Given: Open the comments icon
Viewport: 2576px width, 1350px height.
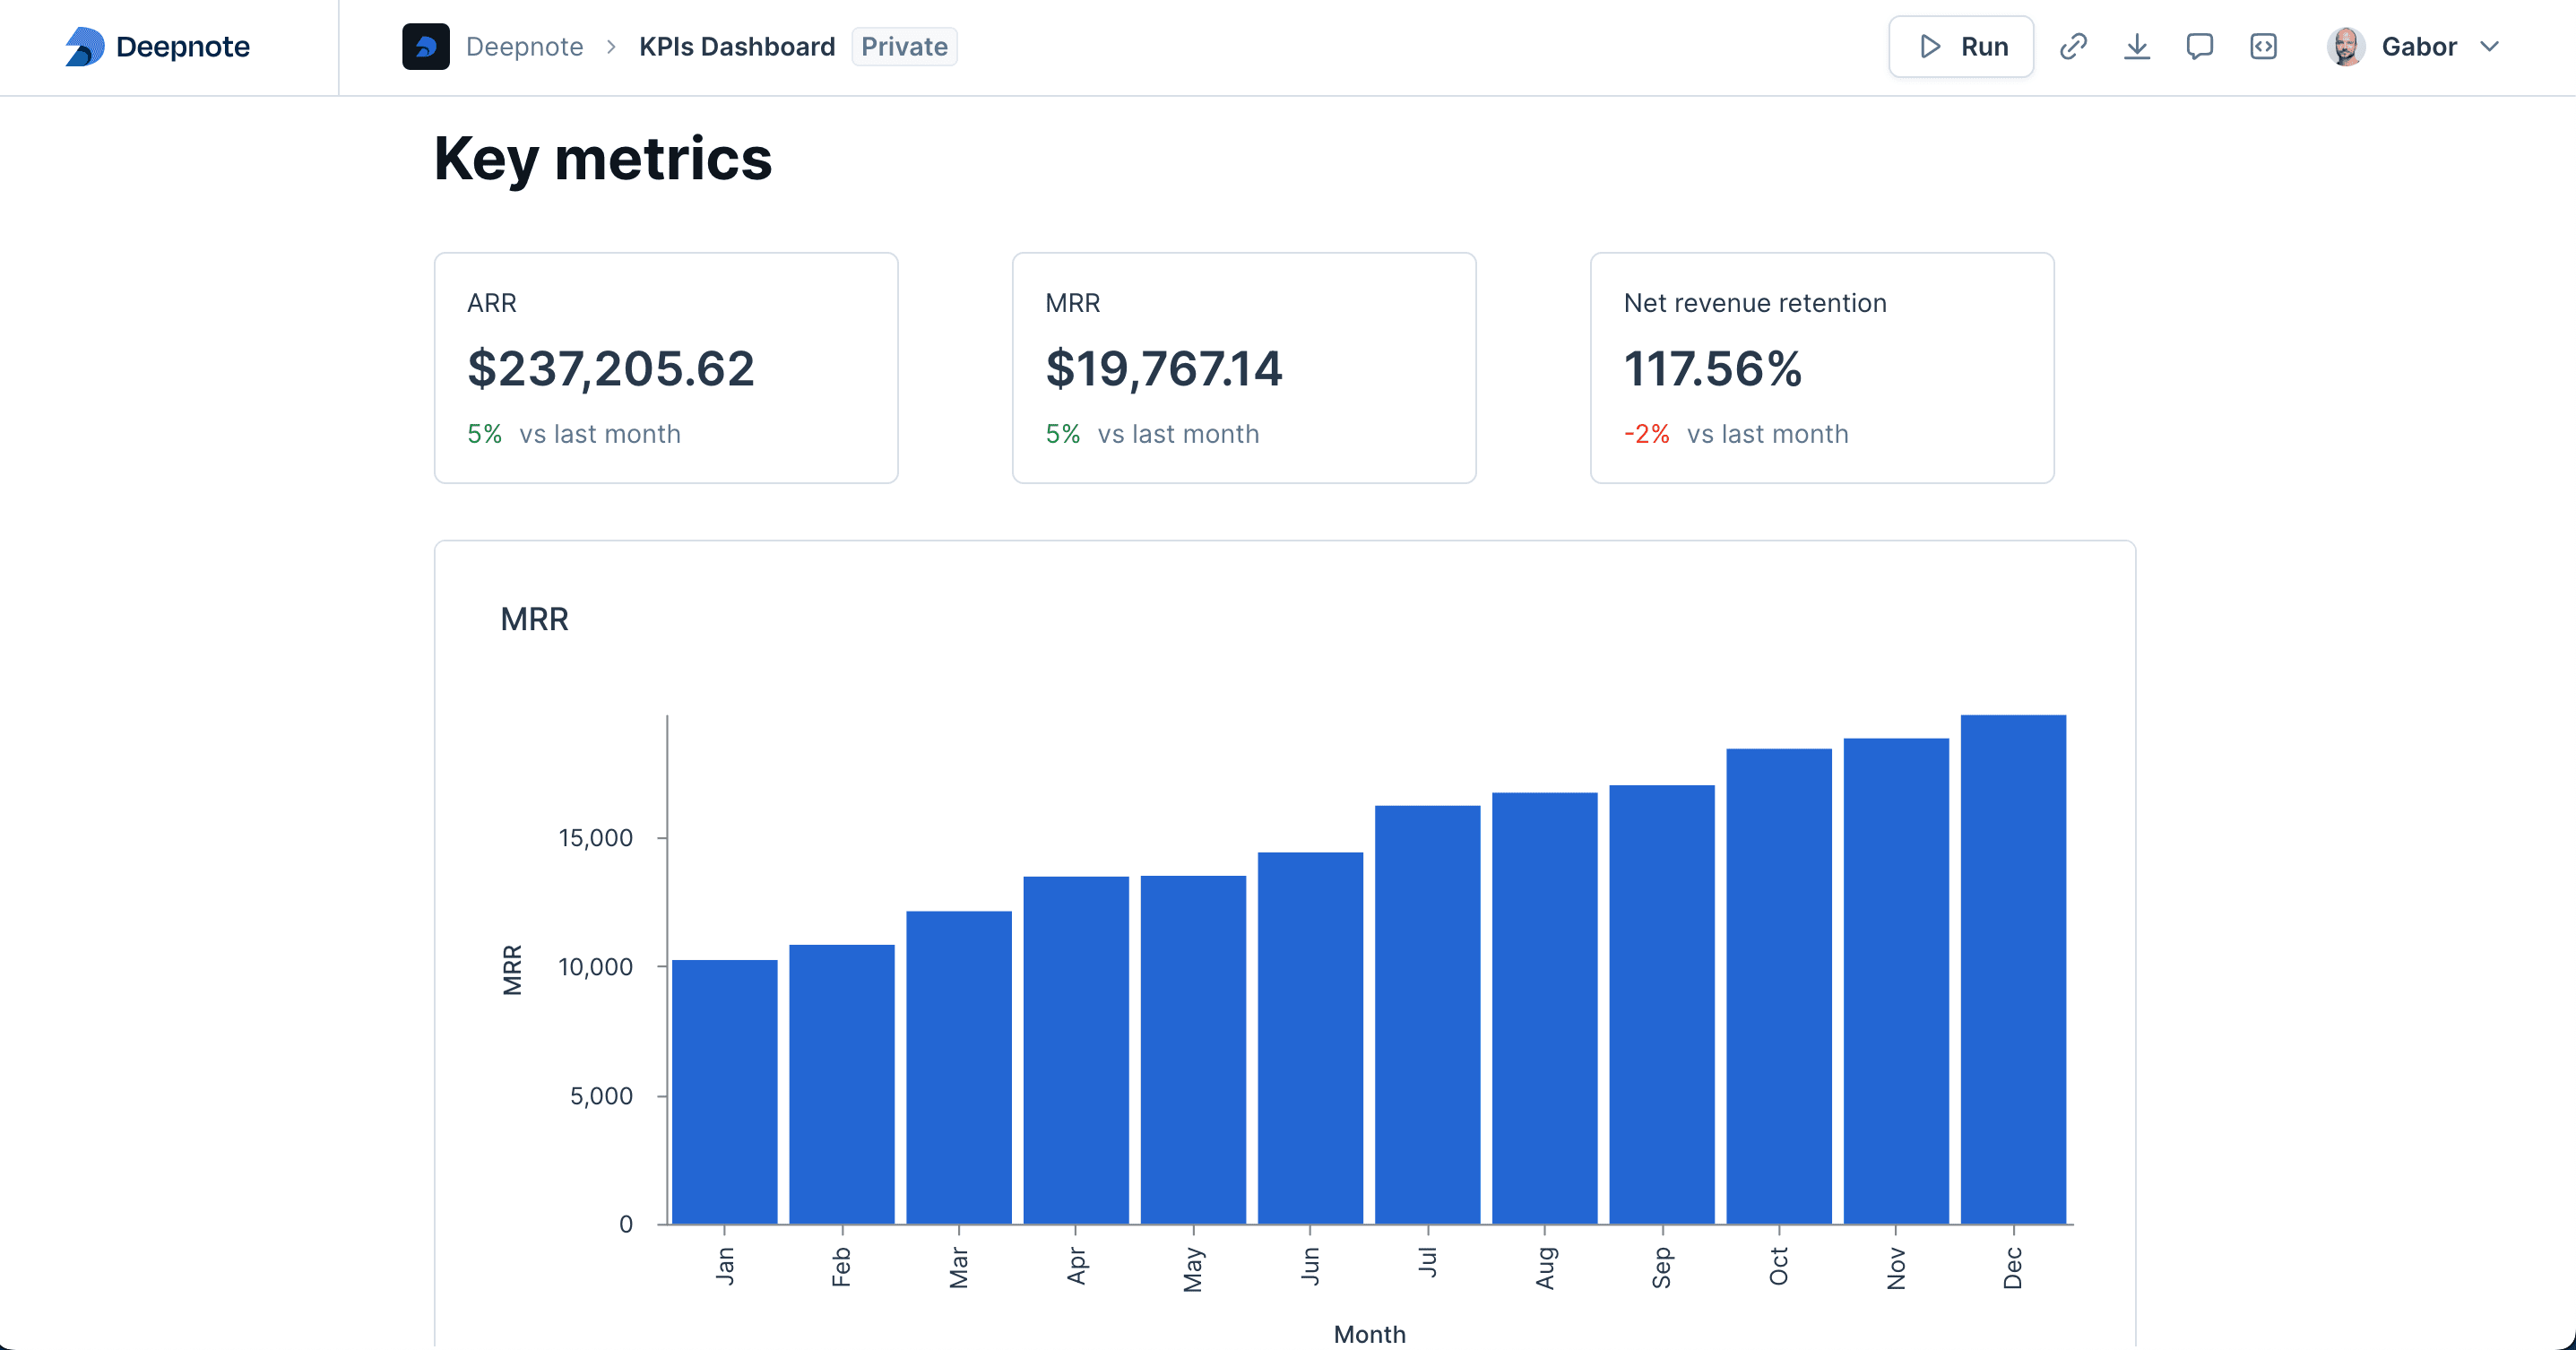Looking at the screenshot, I should 2199,47.
